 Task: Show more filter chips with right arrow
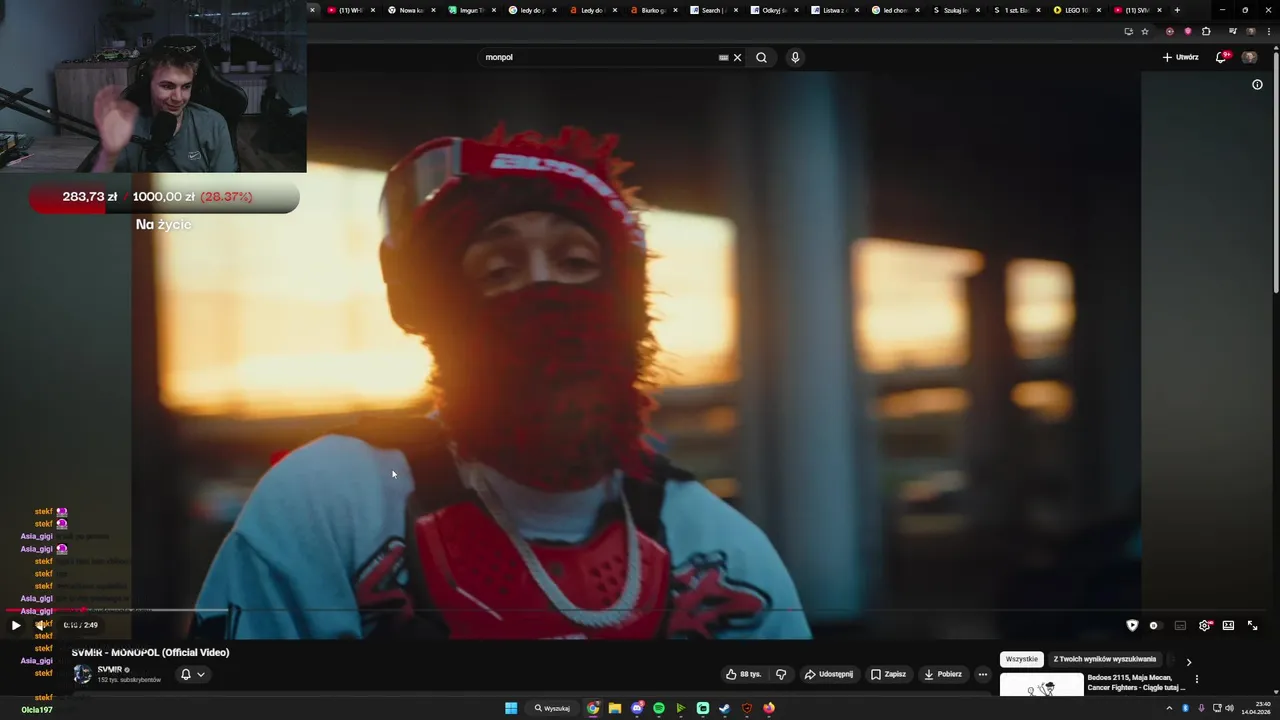[1188, 661]
